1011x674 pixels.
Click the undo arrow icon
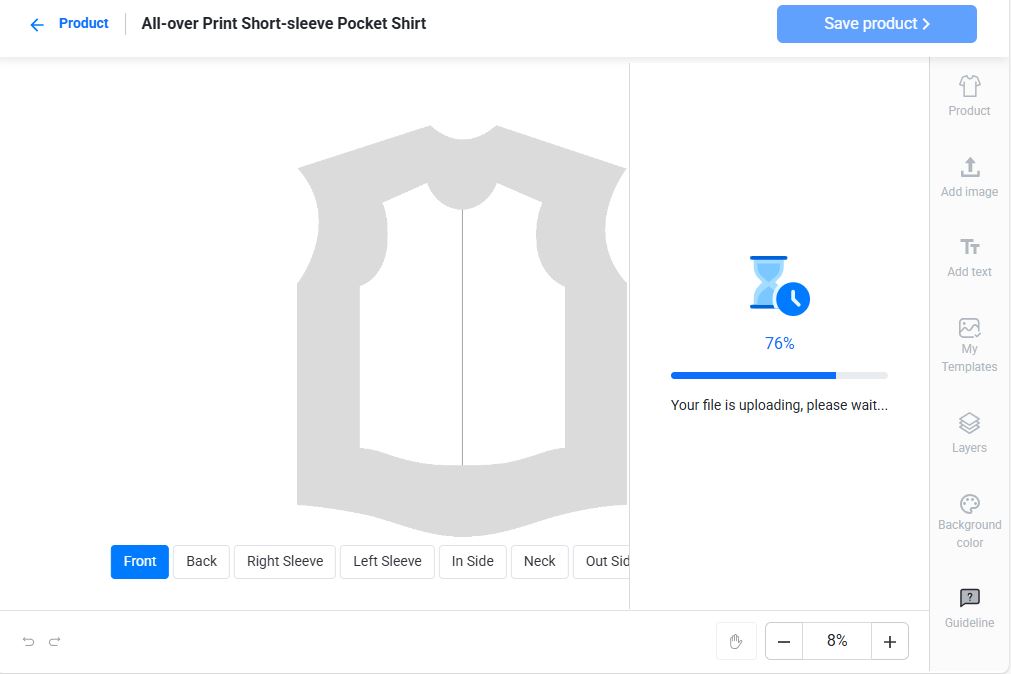[x=29, y=641]
